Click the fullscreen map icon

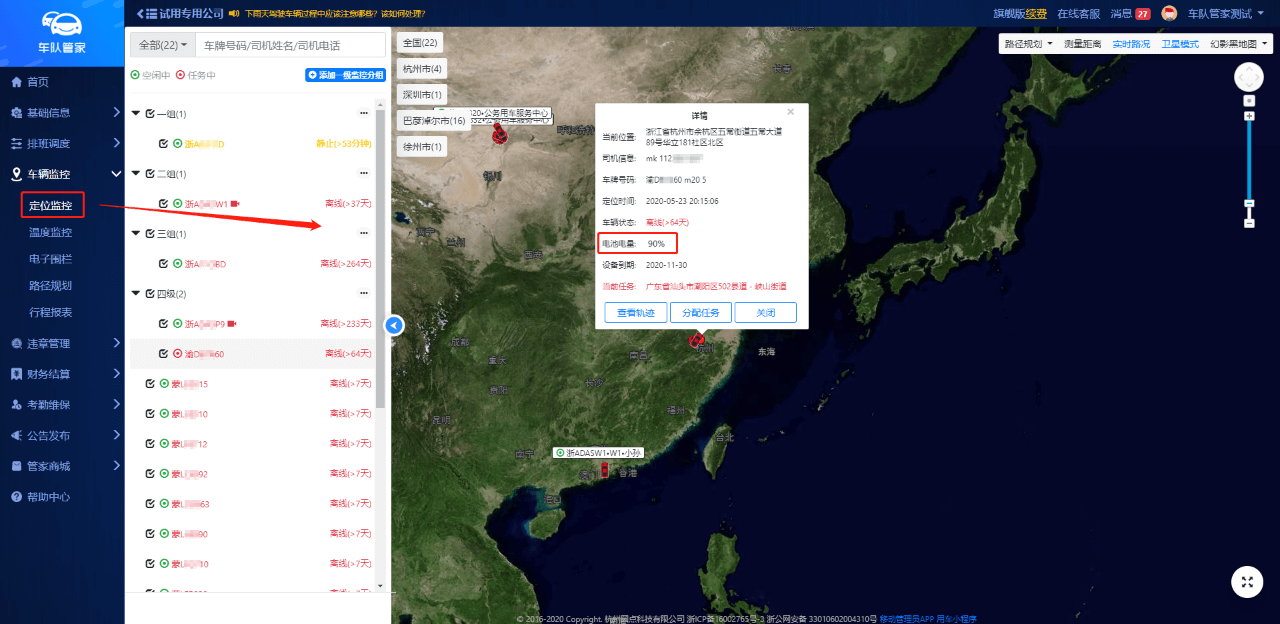(x=1246, y=582)
